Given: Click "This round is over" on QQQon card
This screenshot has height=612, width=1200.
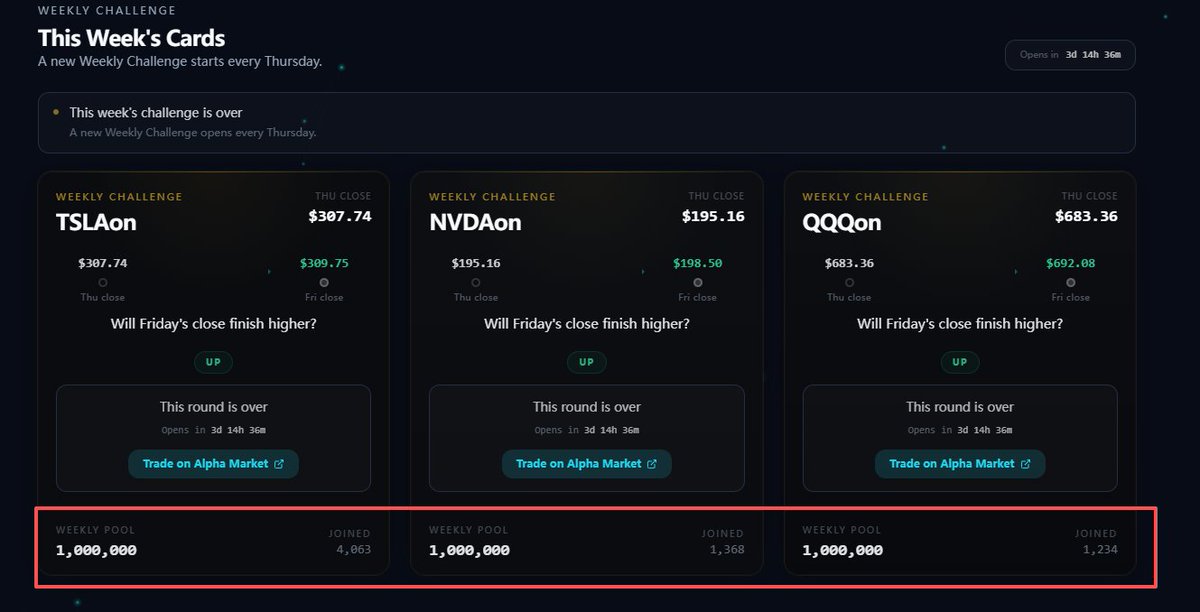Looking at the screenshot, I should point(960,407).
